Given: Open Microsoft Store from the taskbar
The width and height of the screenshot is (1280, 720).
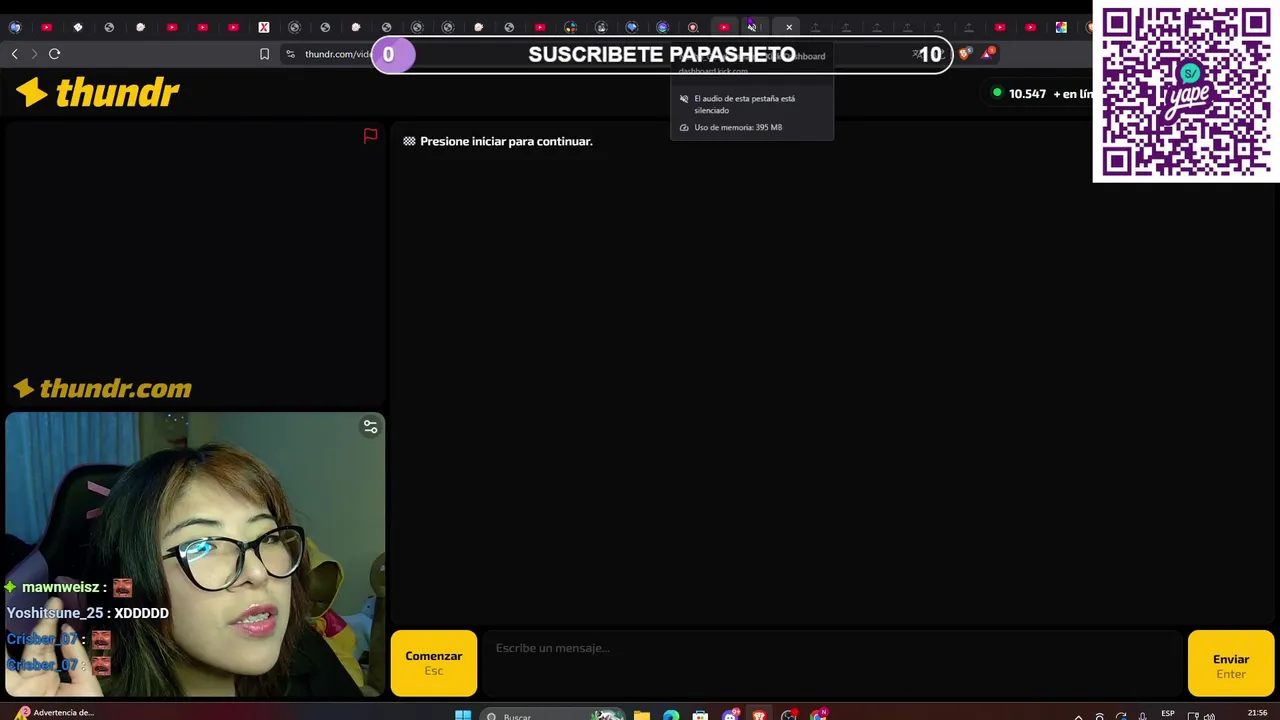Looking at the screenshot, I should tap(700, 715).
